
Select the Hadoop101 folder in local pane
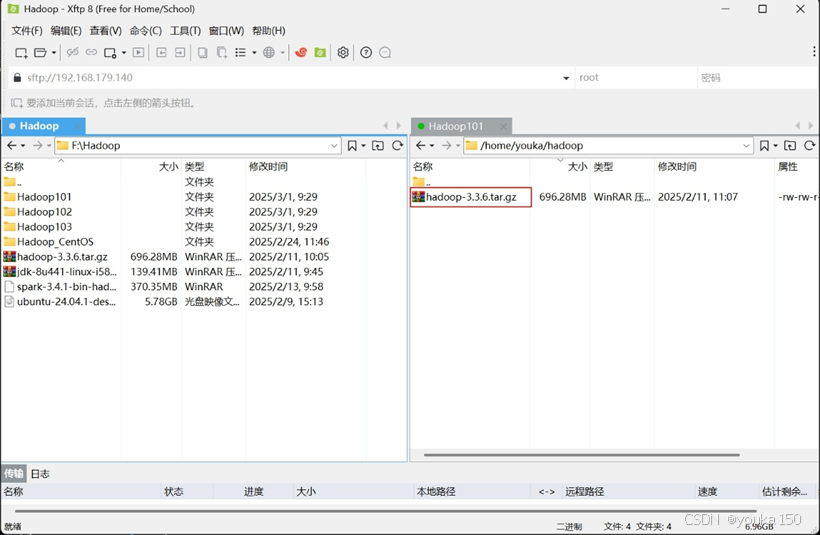44,197
